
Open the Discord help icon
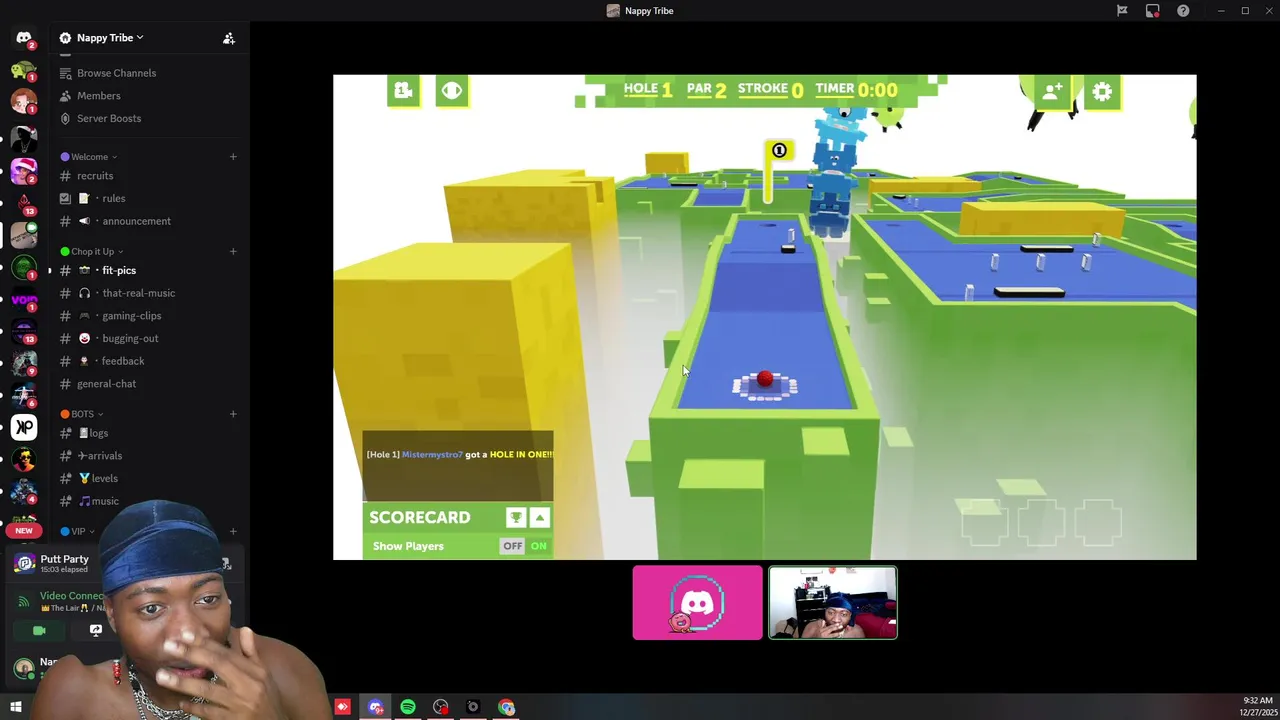point(1183,11)
